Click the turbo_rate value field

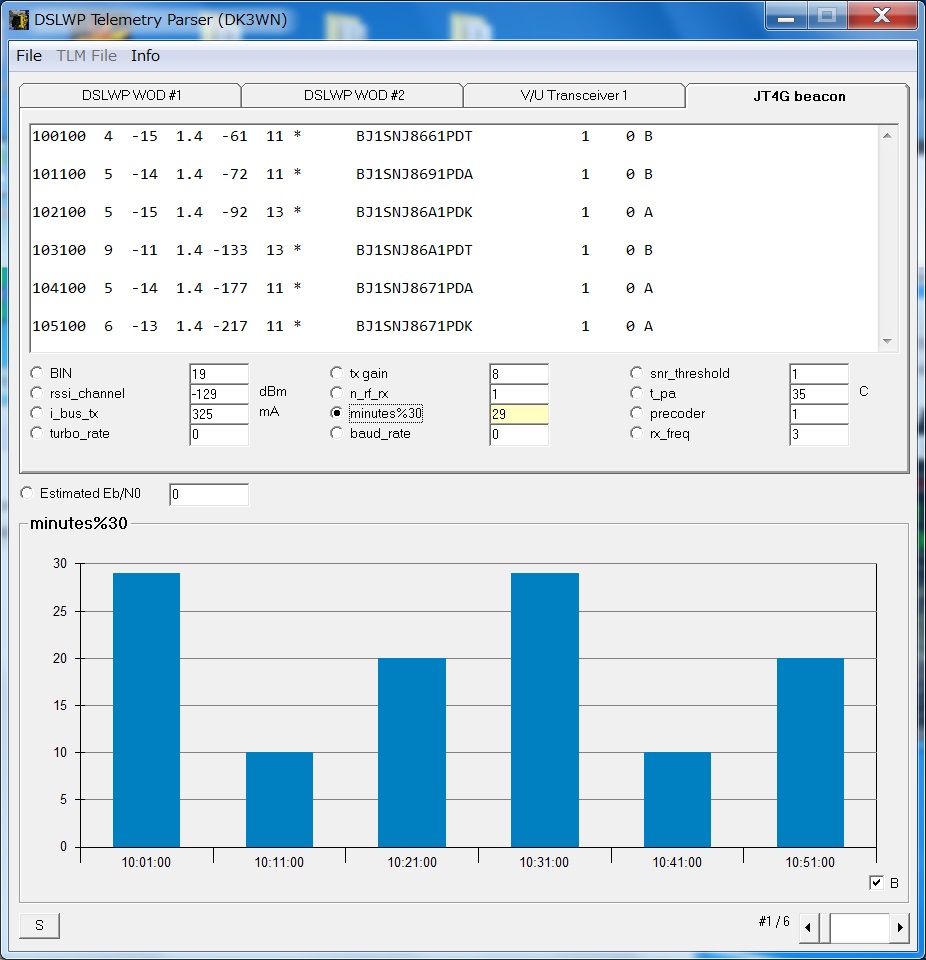(x=219, y=434)
